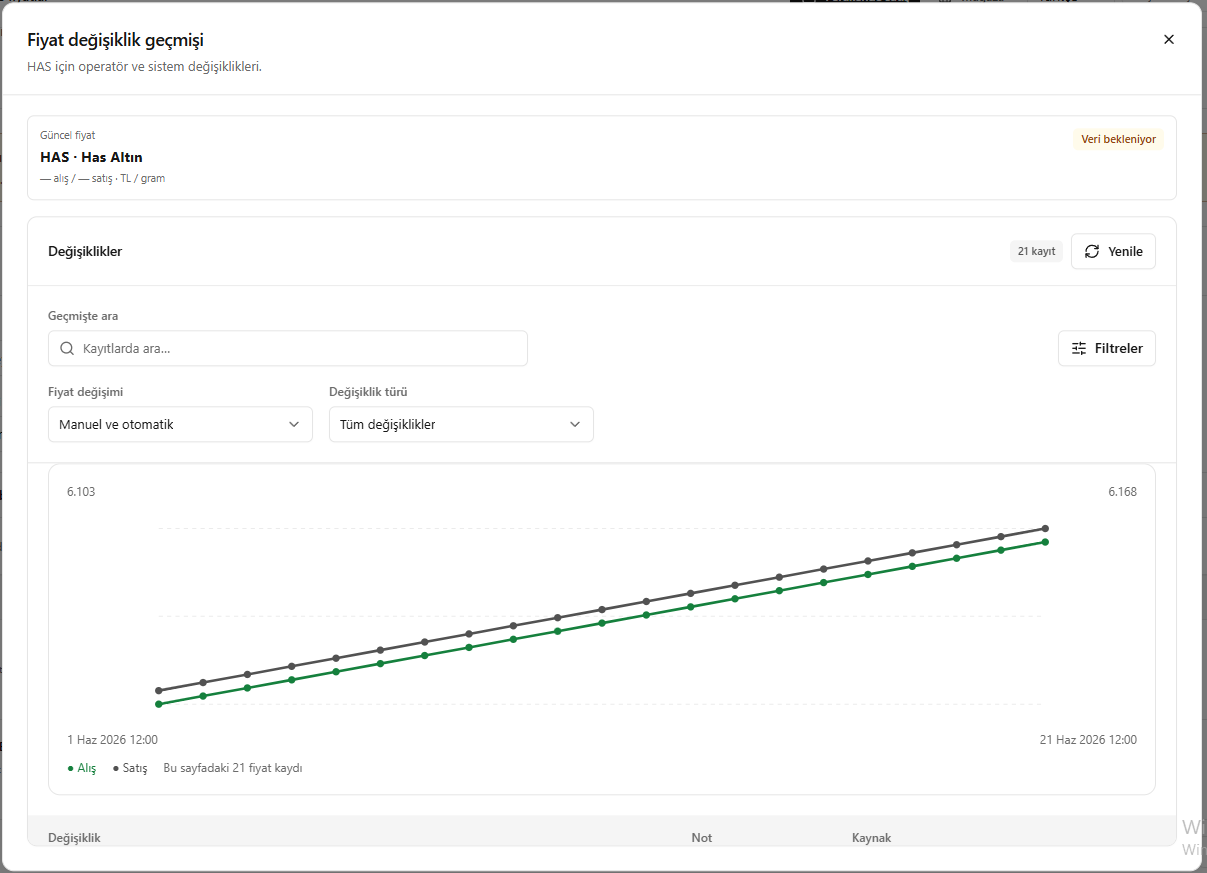Screen dimensions: 1207x873
Task: Expand the Manuel ve otomatik dropdown
Action: (180, 424)
